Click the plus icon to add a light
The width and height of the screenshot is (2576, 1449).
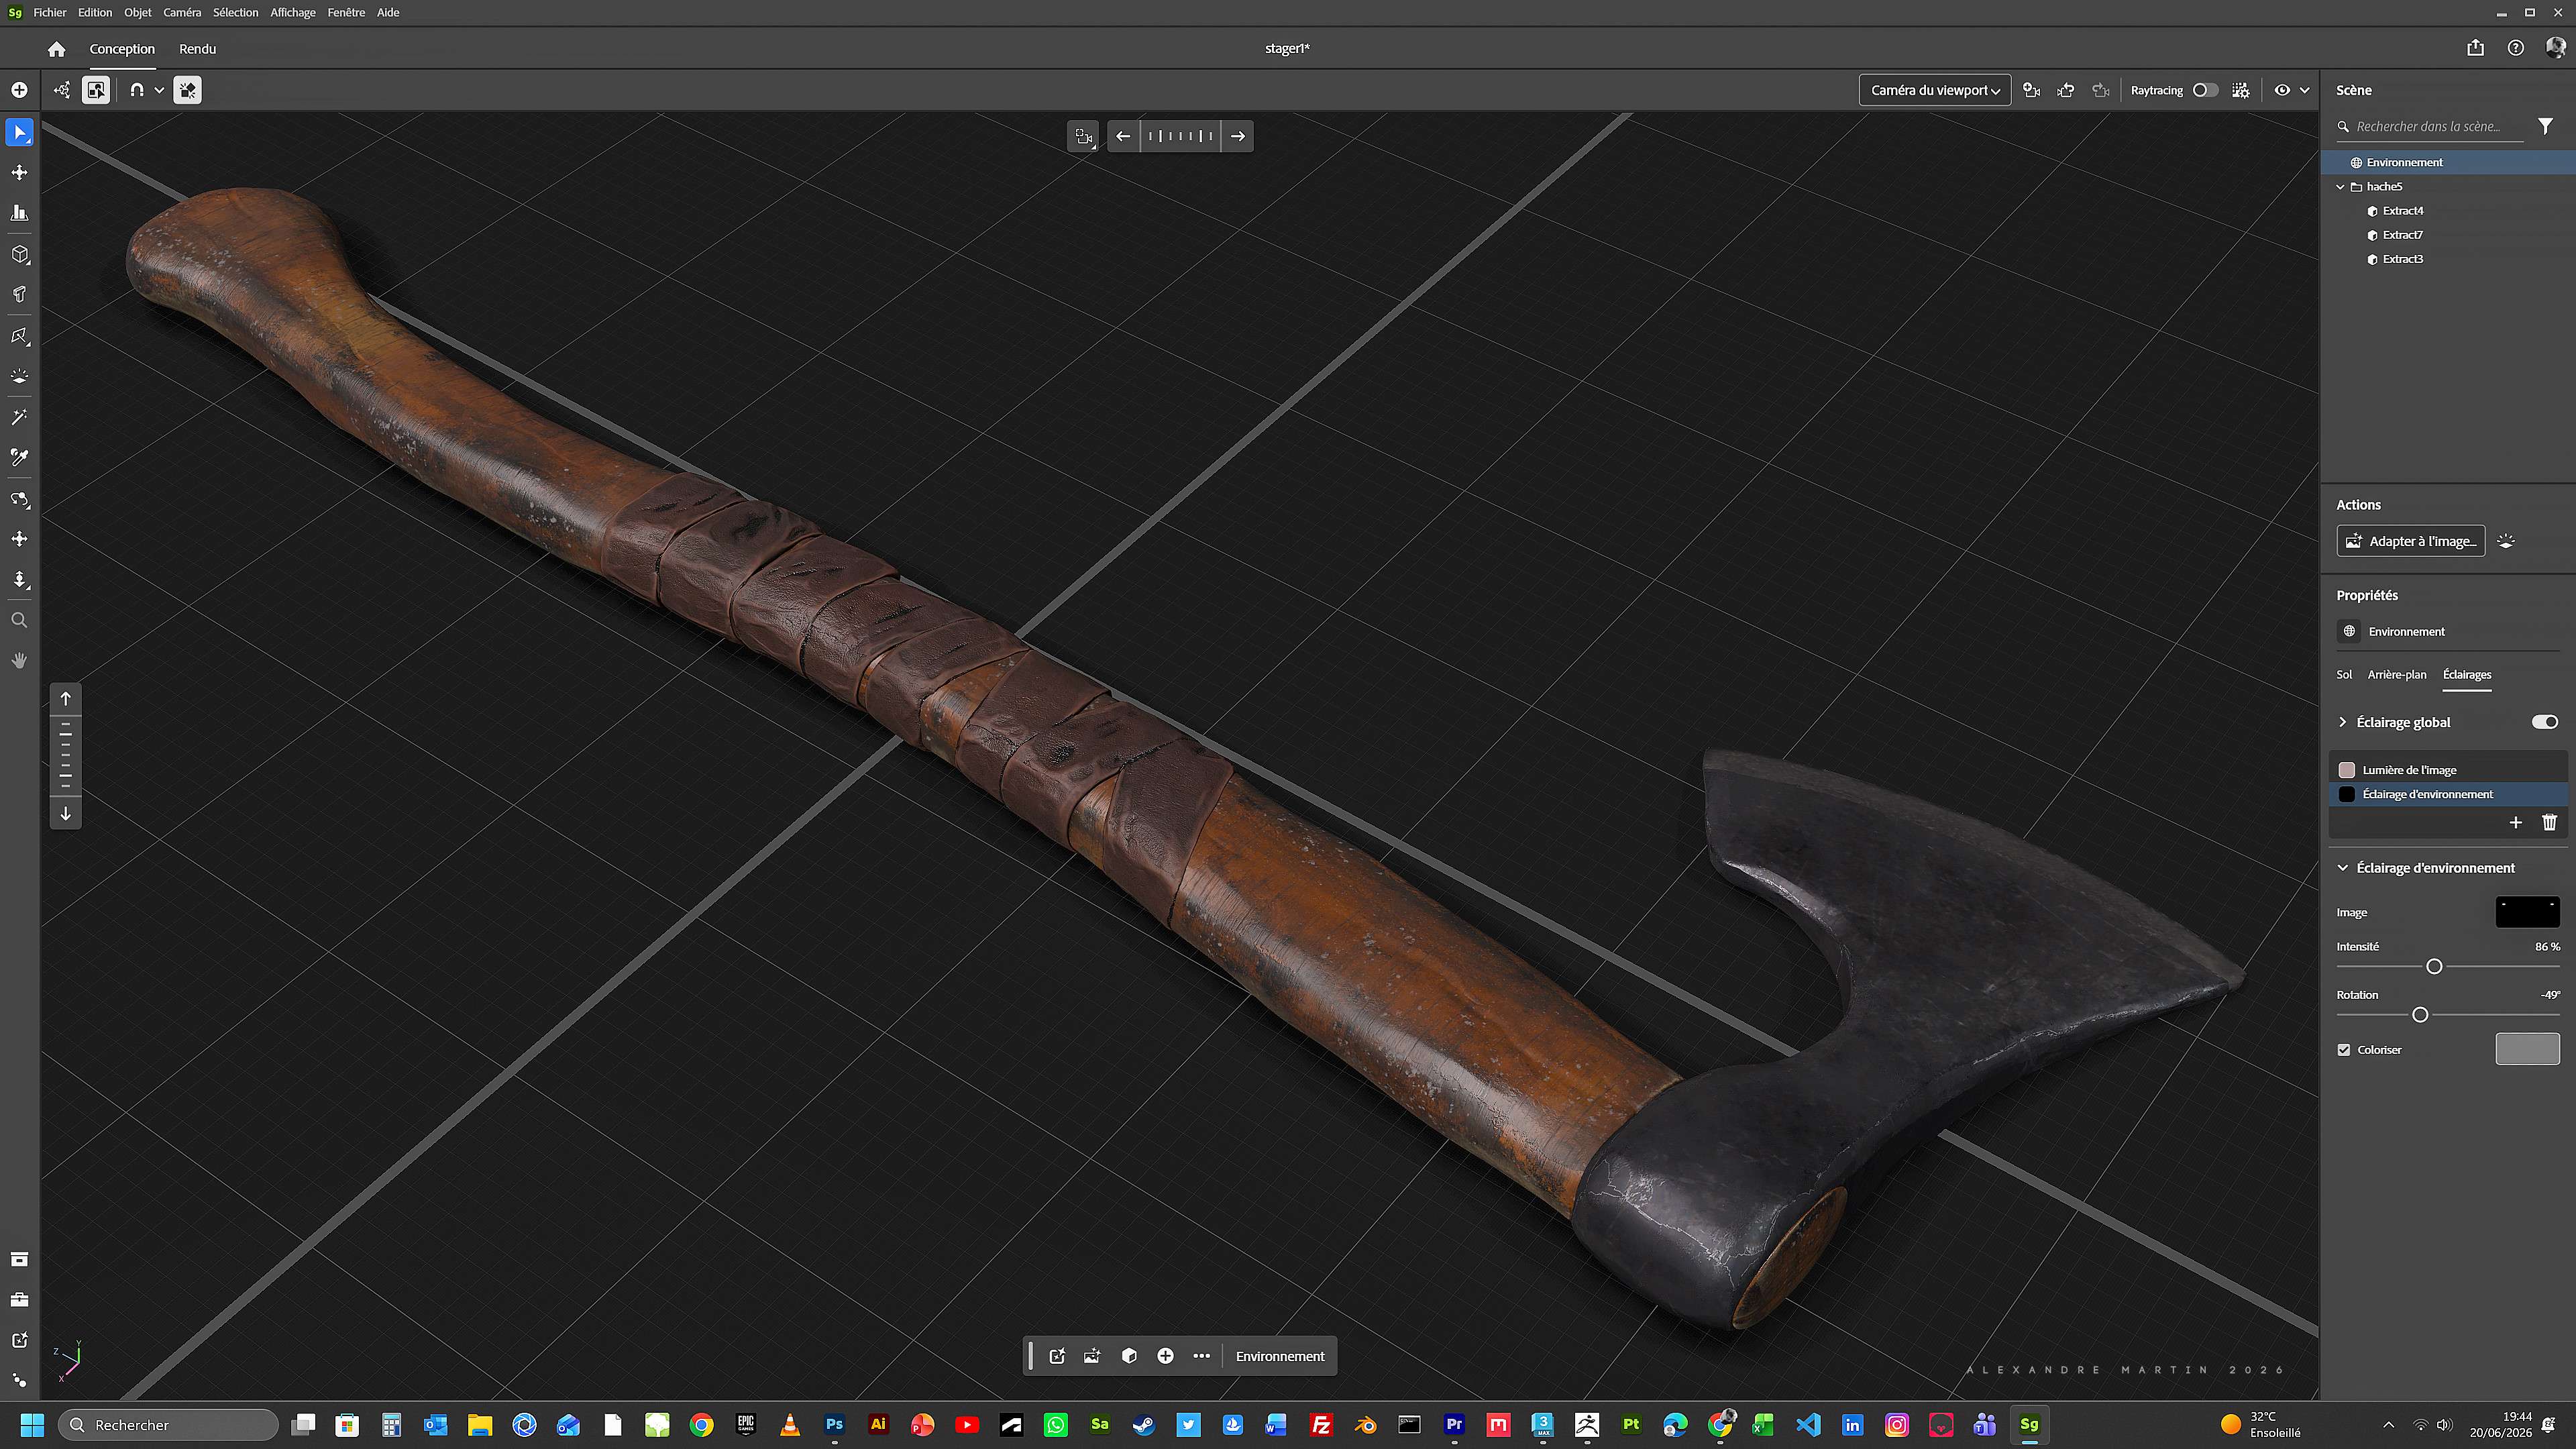click(x=2515, y=822)
